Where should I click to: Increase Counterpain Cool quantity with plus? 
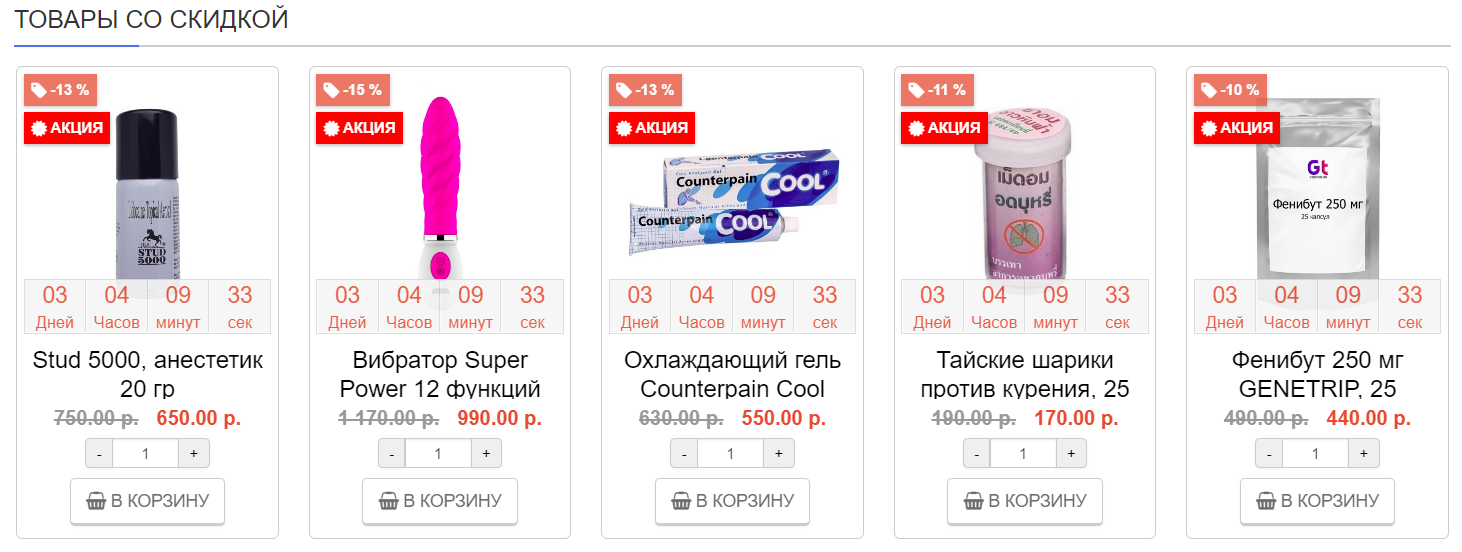(778, 454)
